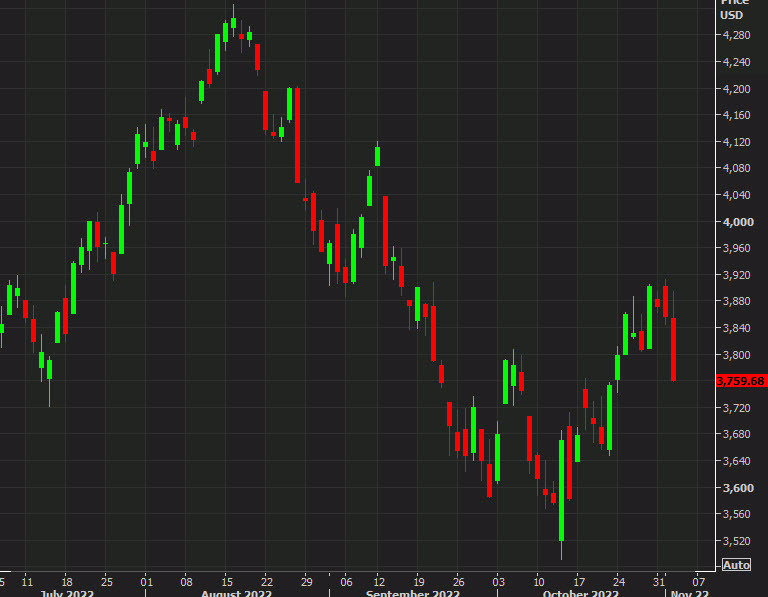Select the 4,080 price axis label
Image resolution: width=768 pixels, height=597 pixels.
[737, 168]
